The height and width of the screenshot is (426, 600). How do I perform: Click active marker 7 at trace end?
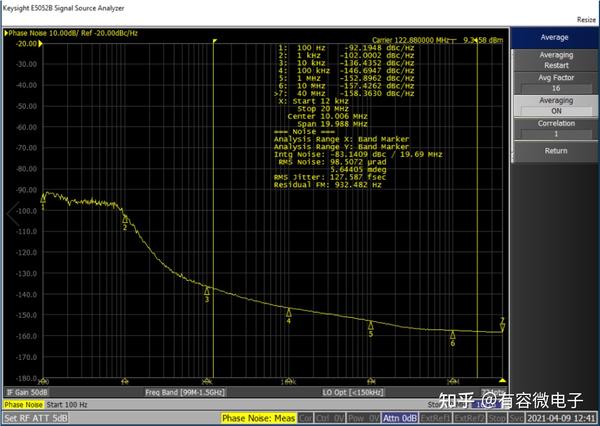click(502, 324)
